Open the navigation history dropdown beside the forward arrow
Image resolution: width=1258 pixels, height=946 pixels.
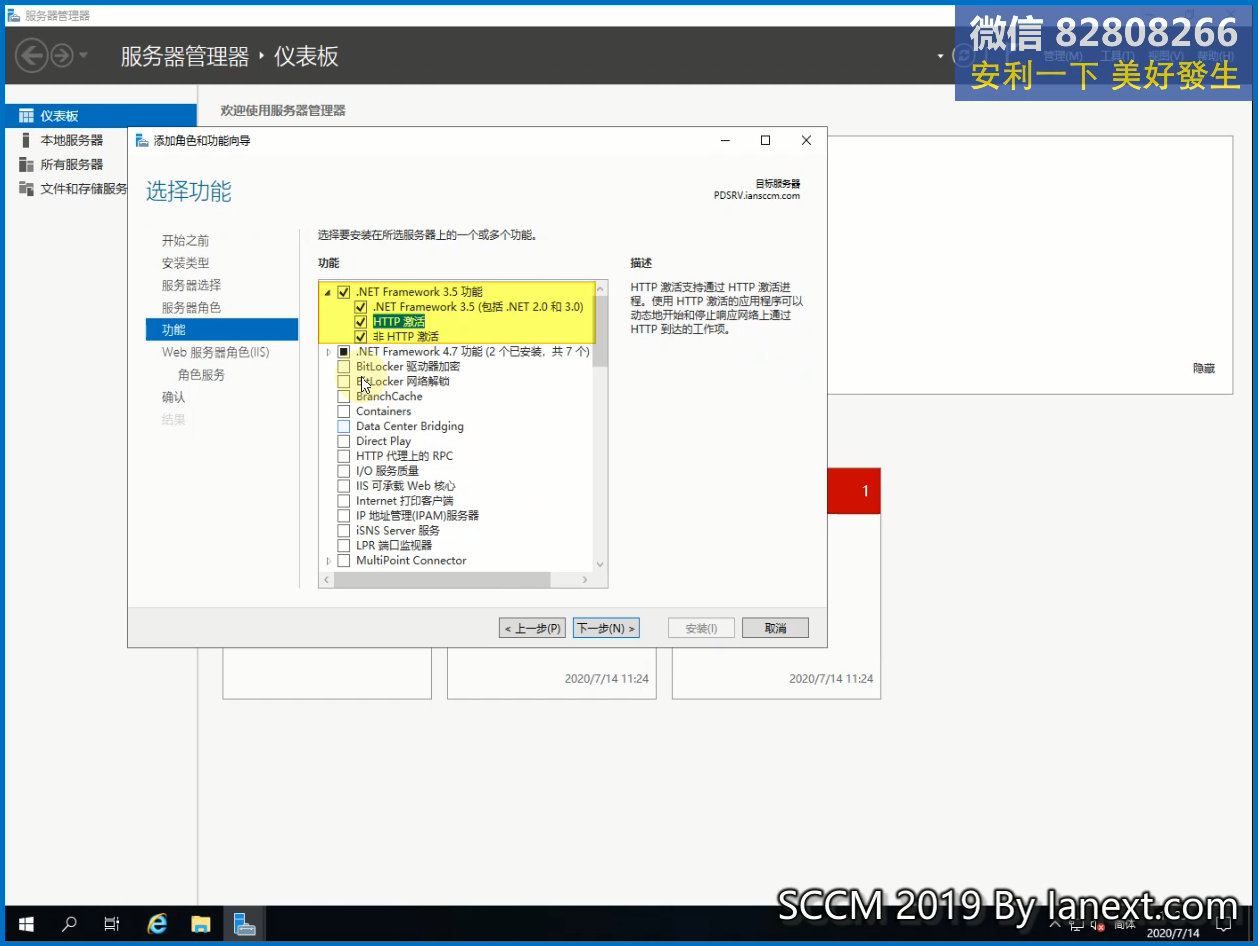coord(83,55)
